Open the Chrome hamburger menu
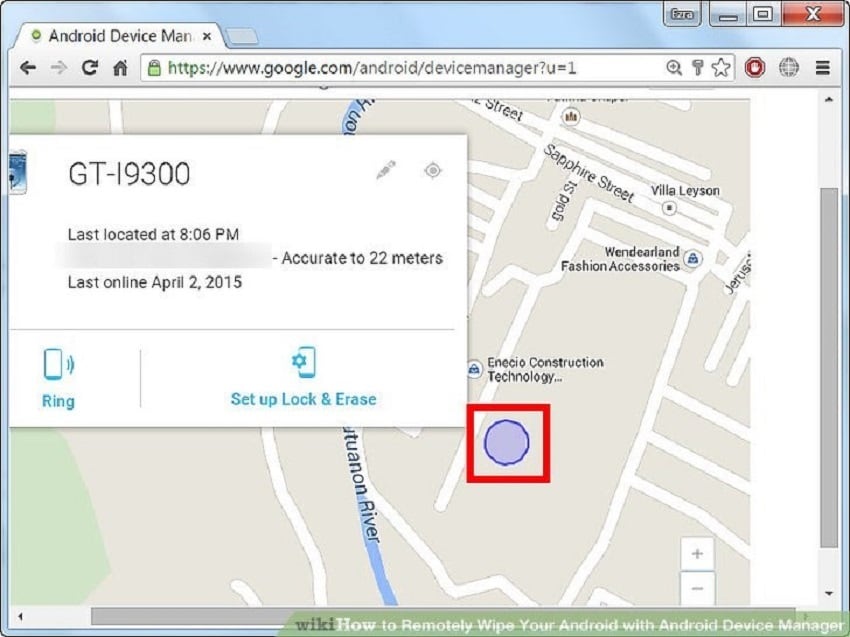This screenshot has width=850, height=637. coord(823,68)
